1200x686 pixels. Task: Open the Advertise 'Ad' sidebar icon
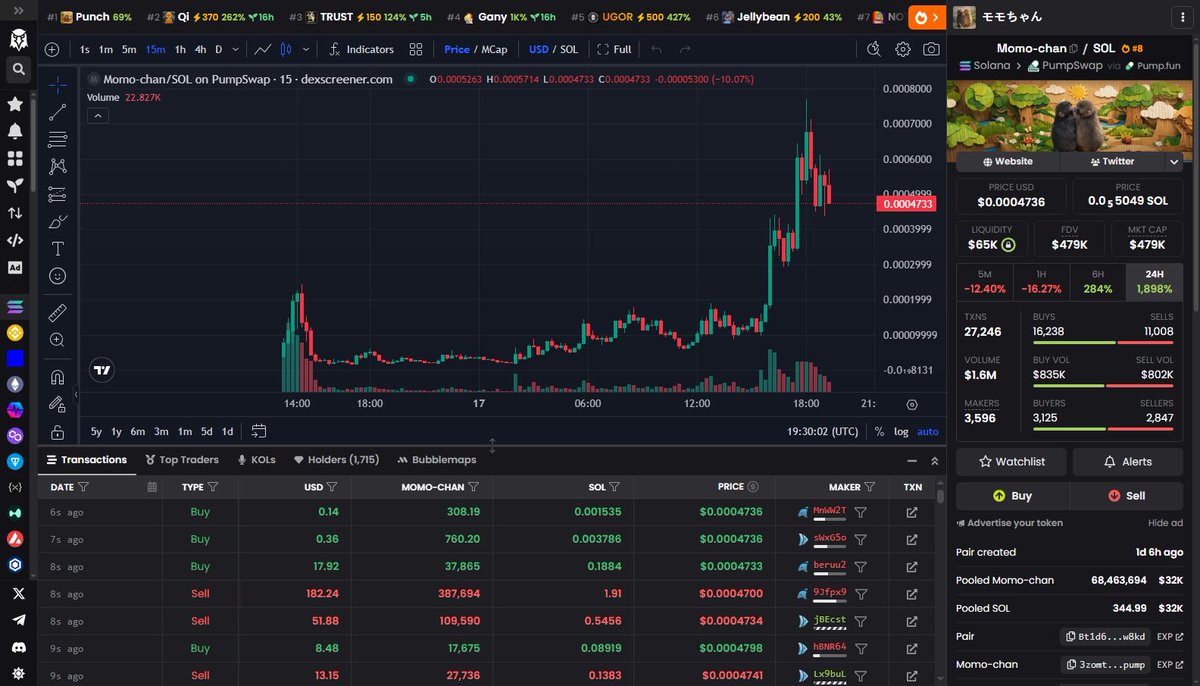pyautogui.click(x=15, y=267)
